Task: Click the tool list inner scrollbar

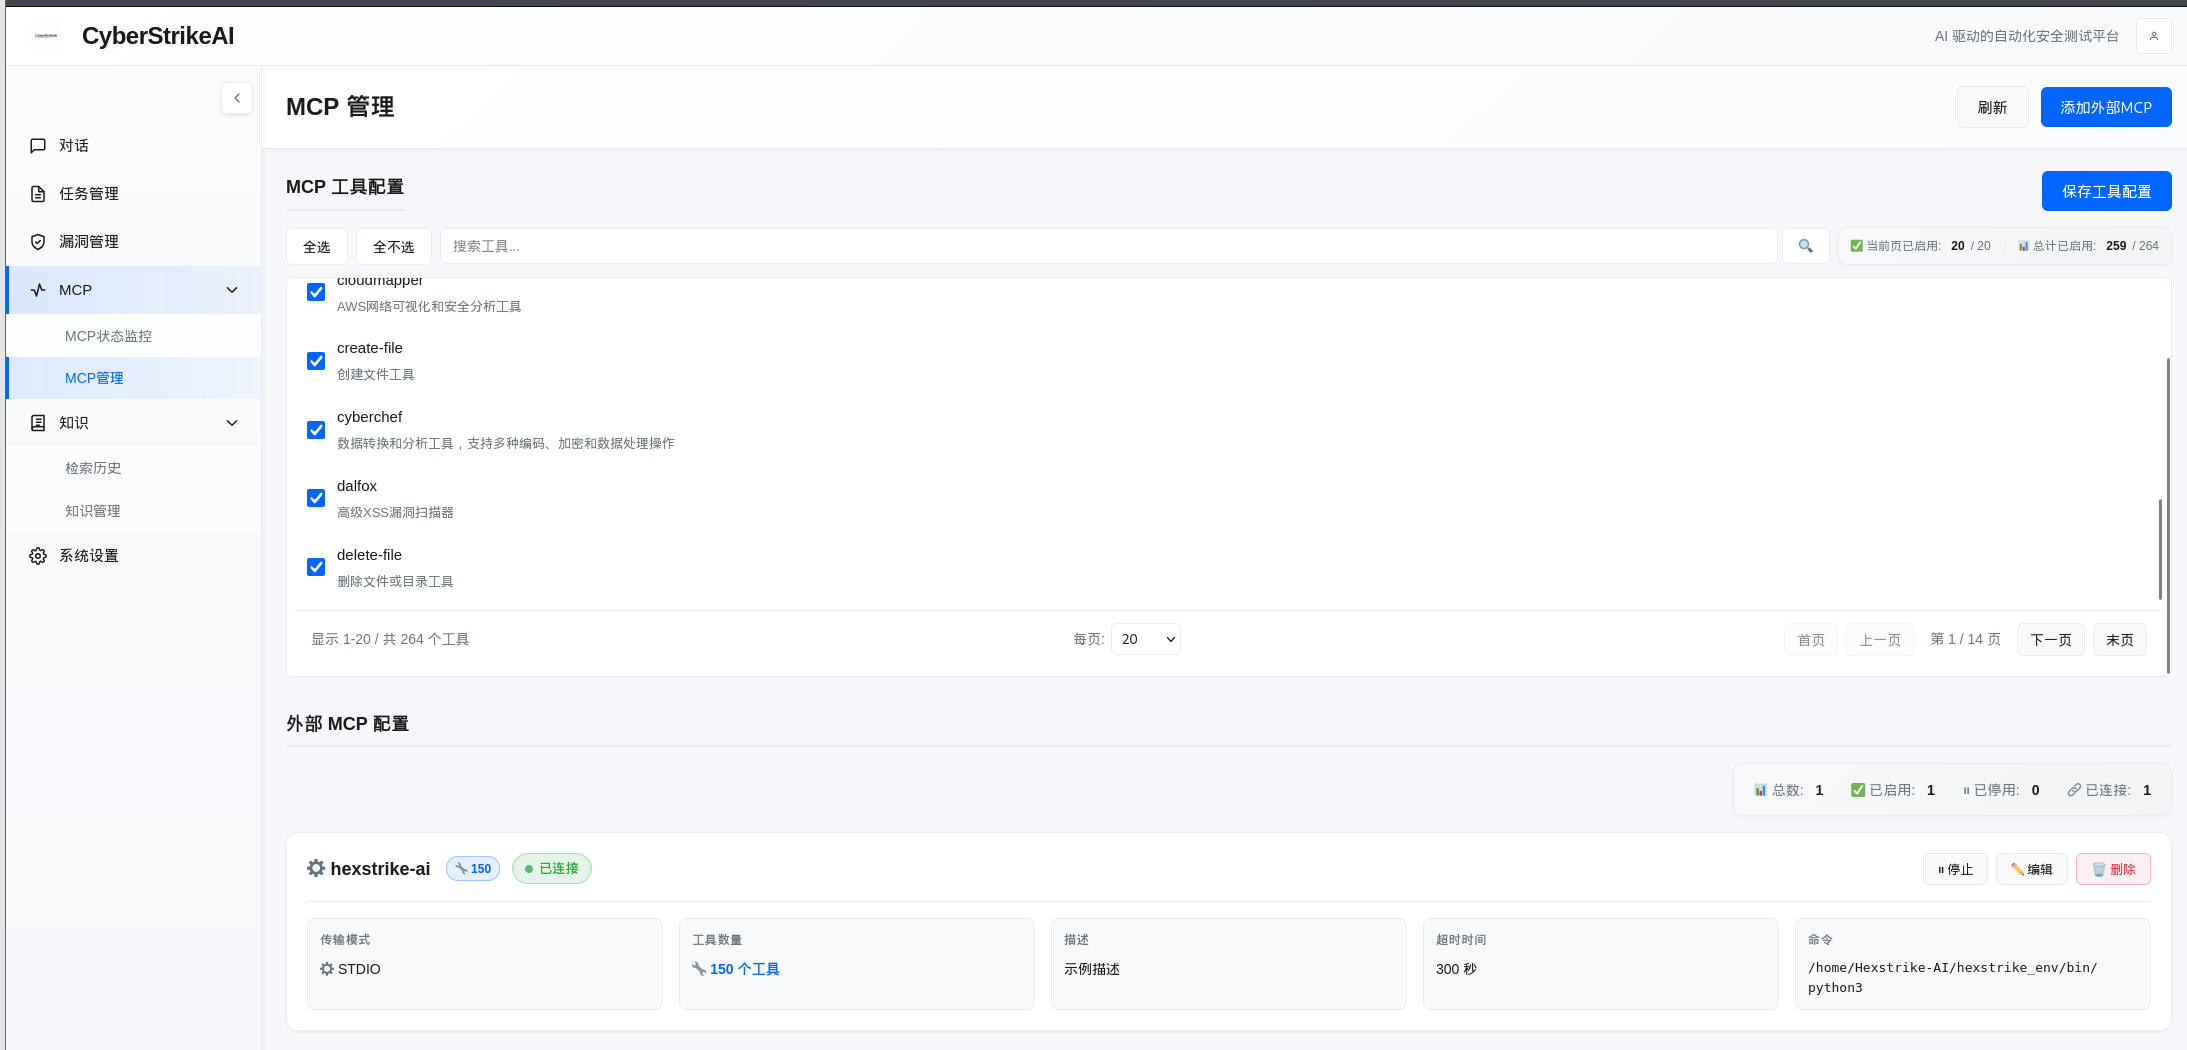Action: [2160, 548]
